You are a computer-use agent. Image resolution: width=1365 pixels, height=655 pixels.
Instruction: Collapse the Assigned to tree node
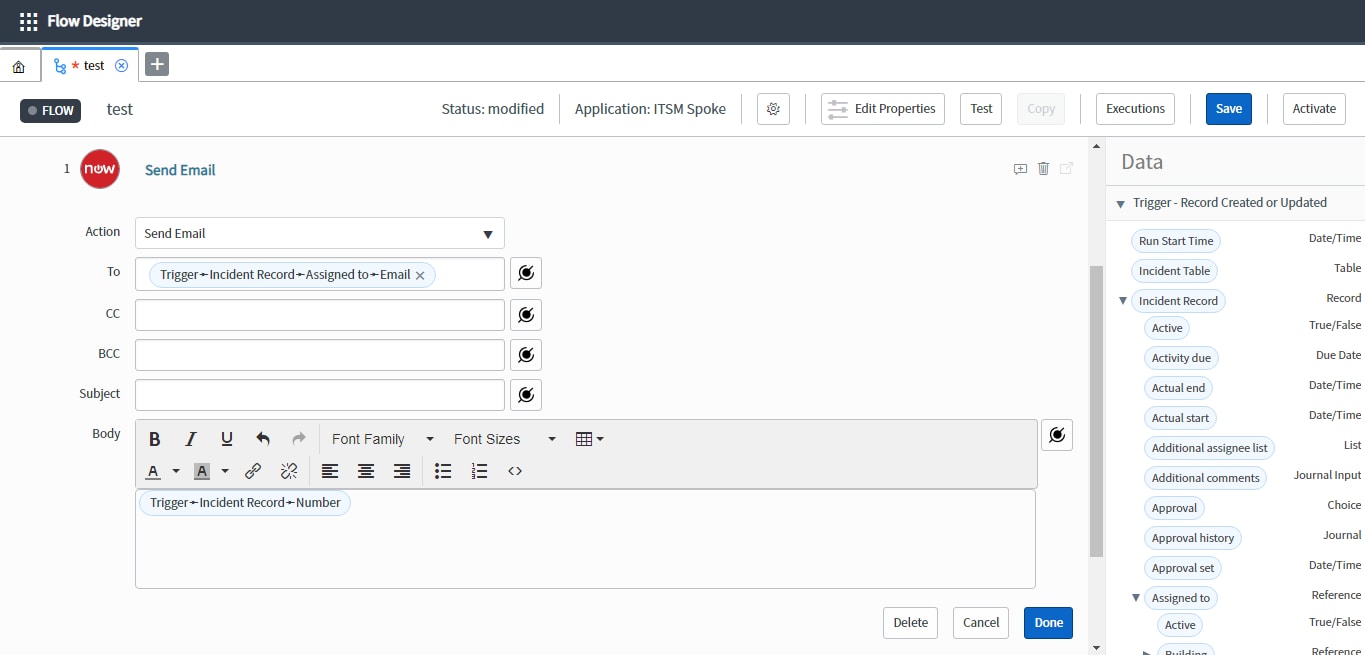1136,598
